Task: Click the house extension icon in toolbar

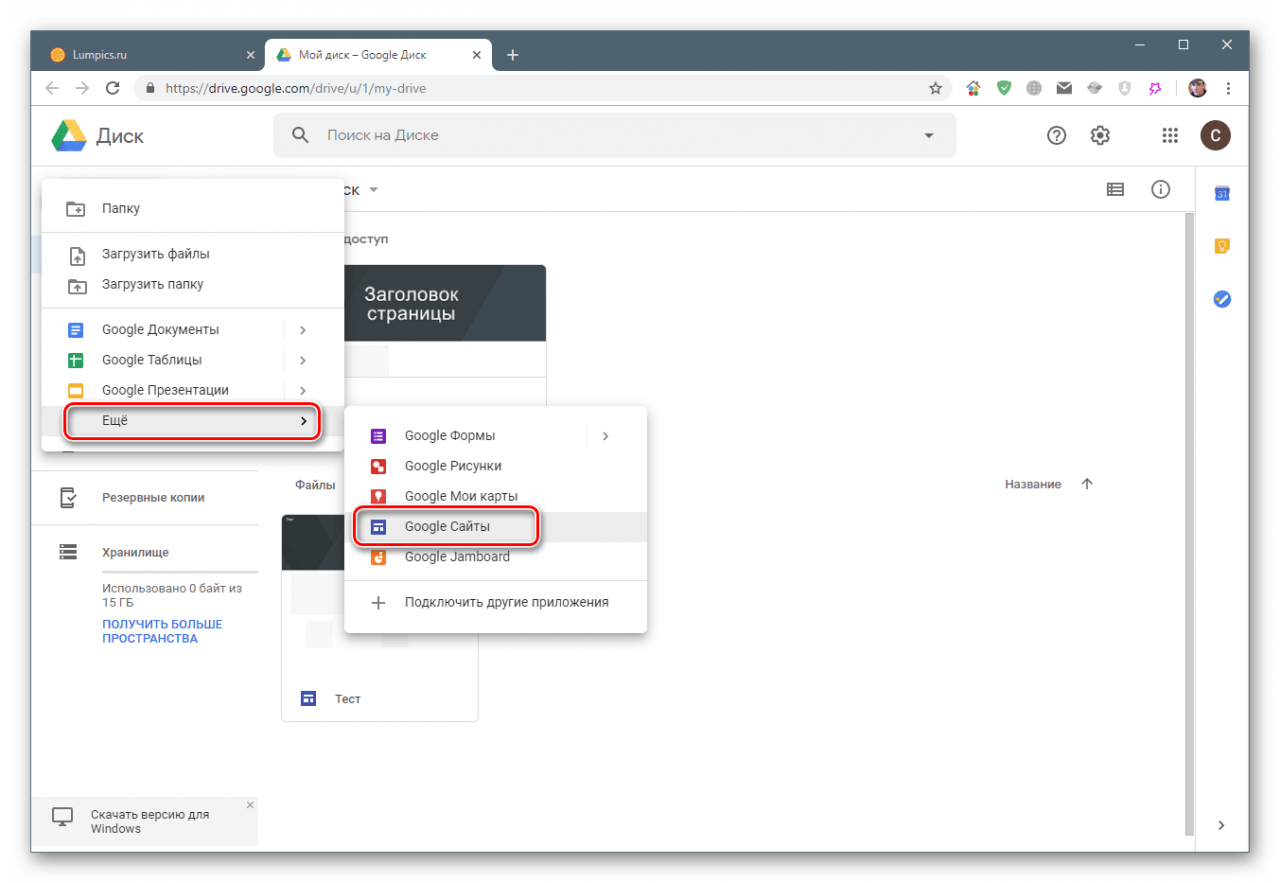Action: point(973,88)
